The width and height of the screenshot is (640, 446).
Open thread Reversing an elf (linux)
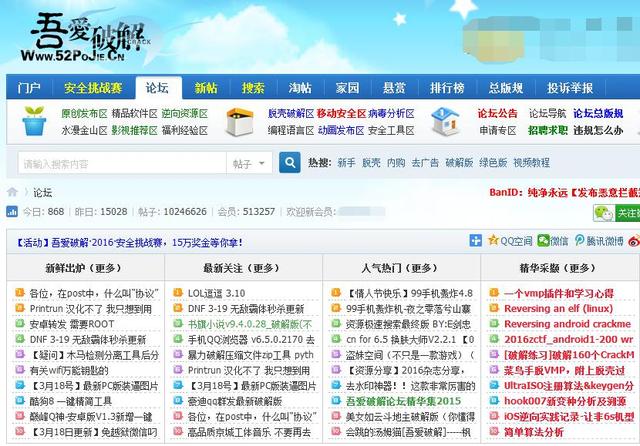pyautogui.click(x=558, y=308)
